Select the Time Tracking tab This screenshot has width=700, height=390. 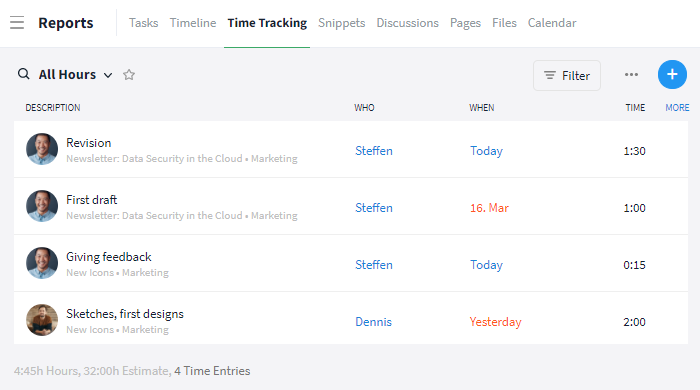pyautogui.click(x=267, y=23)
